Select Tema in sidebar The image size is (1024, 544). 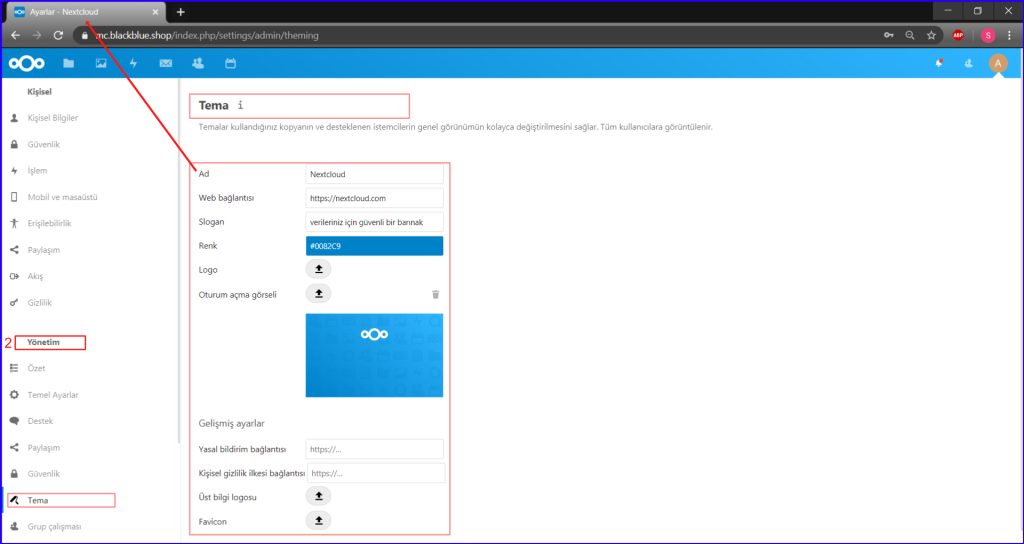pyautogui.click(x=38, y=500)
